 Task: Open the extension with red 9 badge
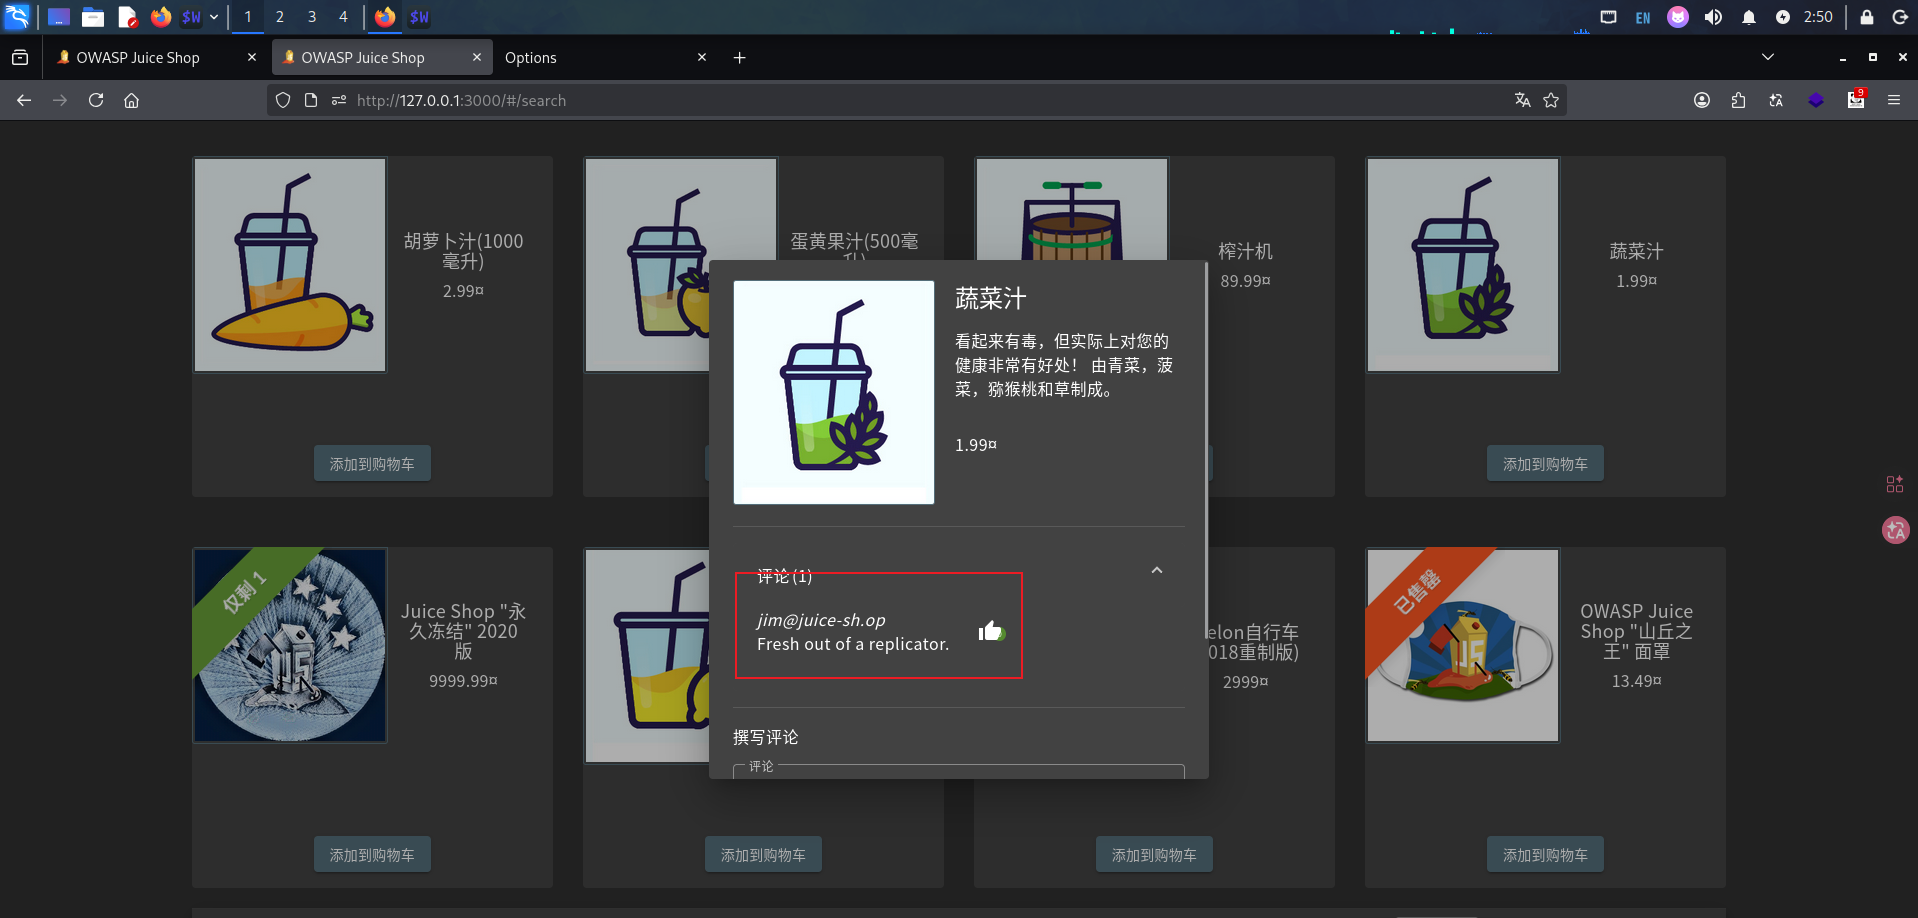coord(1856,99)
